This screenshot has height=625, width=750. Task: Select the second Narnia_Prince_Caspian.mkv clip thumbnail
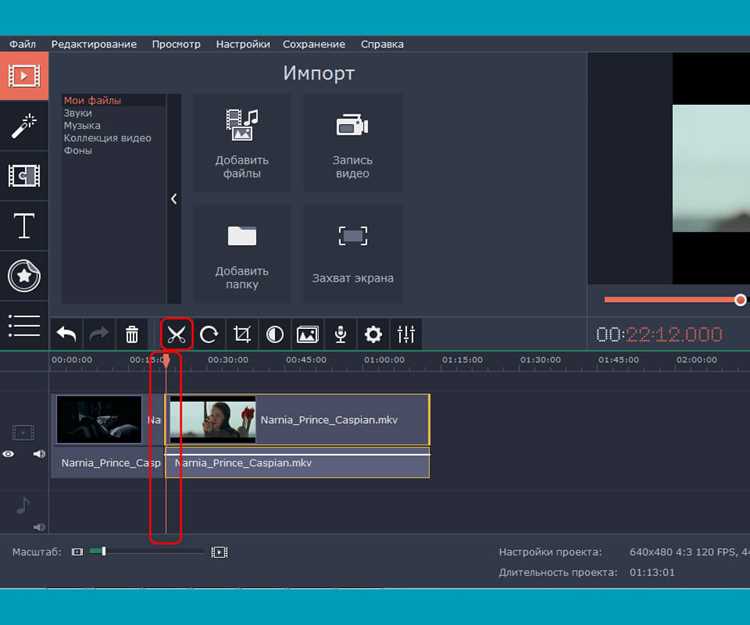click(x=213, y=420)
